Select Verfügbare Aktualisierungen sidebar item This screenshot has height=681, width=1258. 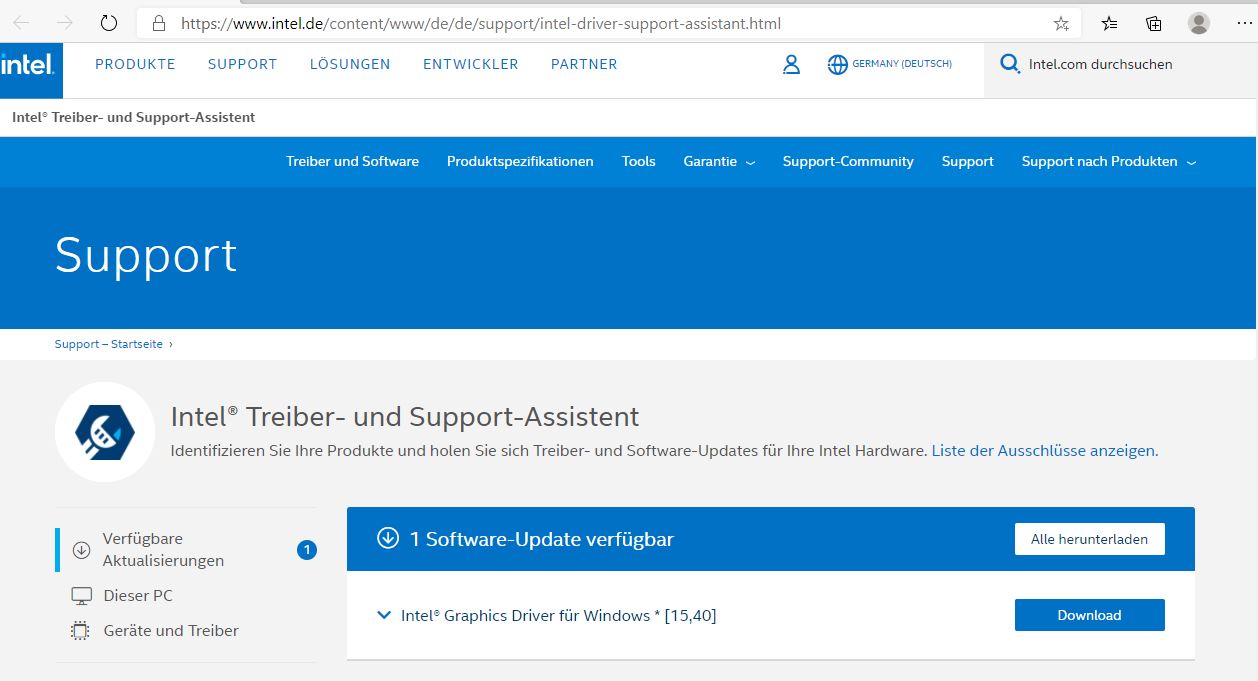click(x=185, y=550)
